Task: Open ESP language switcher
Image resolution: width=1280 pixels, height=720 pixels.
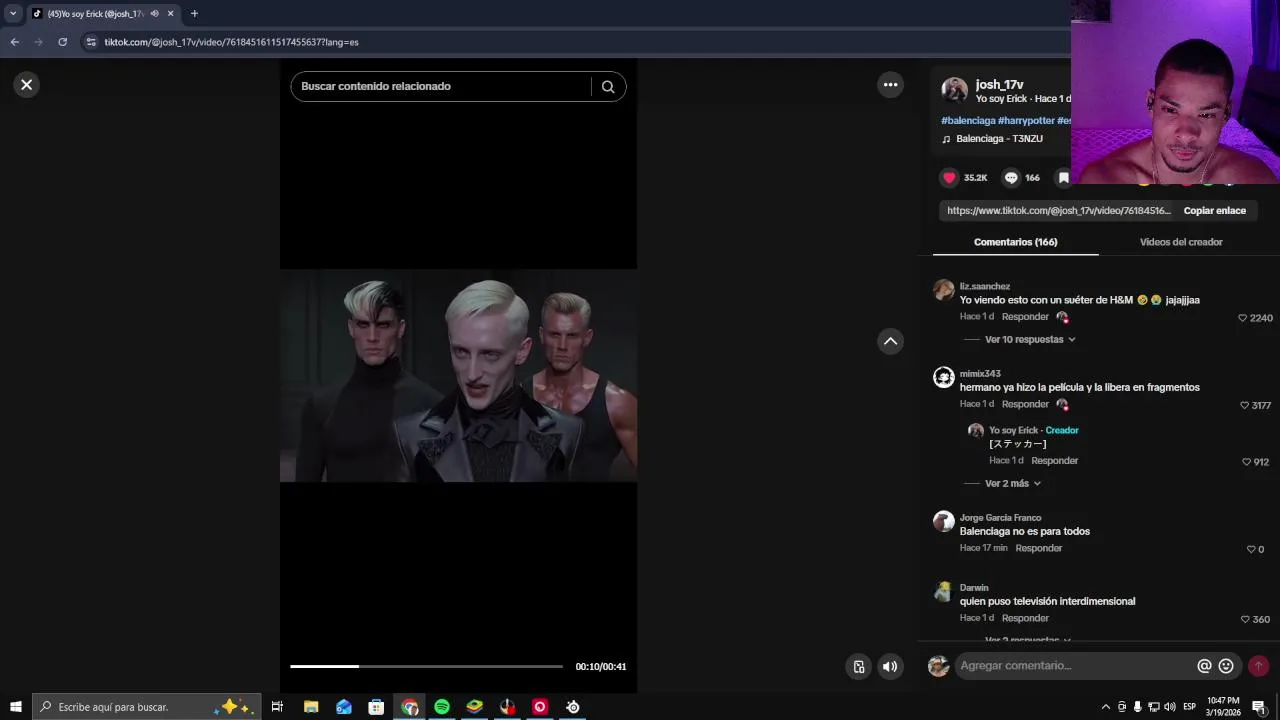Action: [x=1189, y=707]
